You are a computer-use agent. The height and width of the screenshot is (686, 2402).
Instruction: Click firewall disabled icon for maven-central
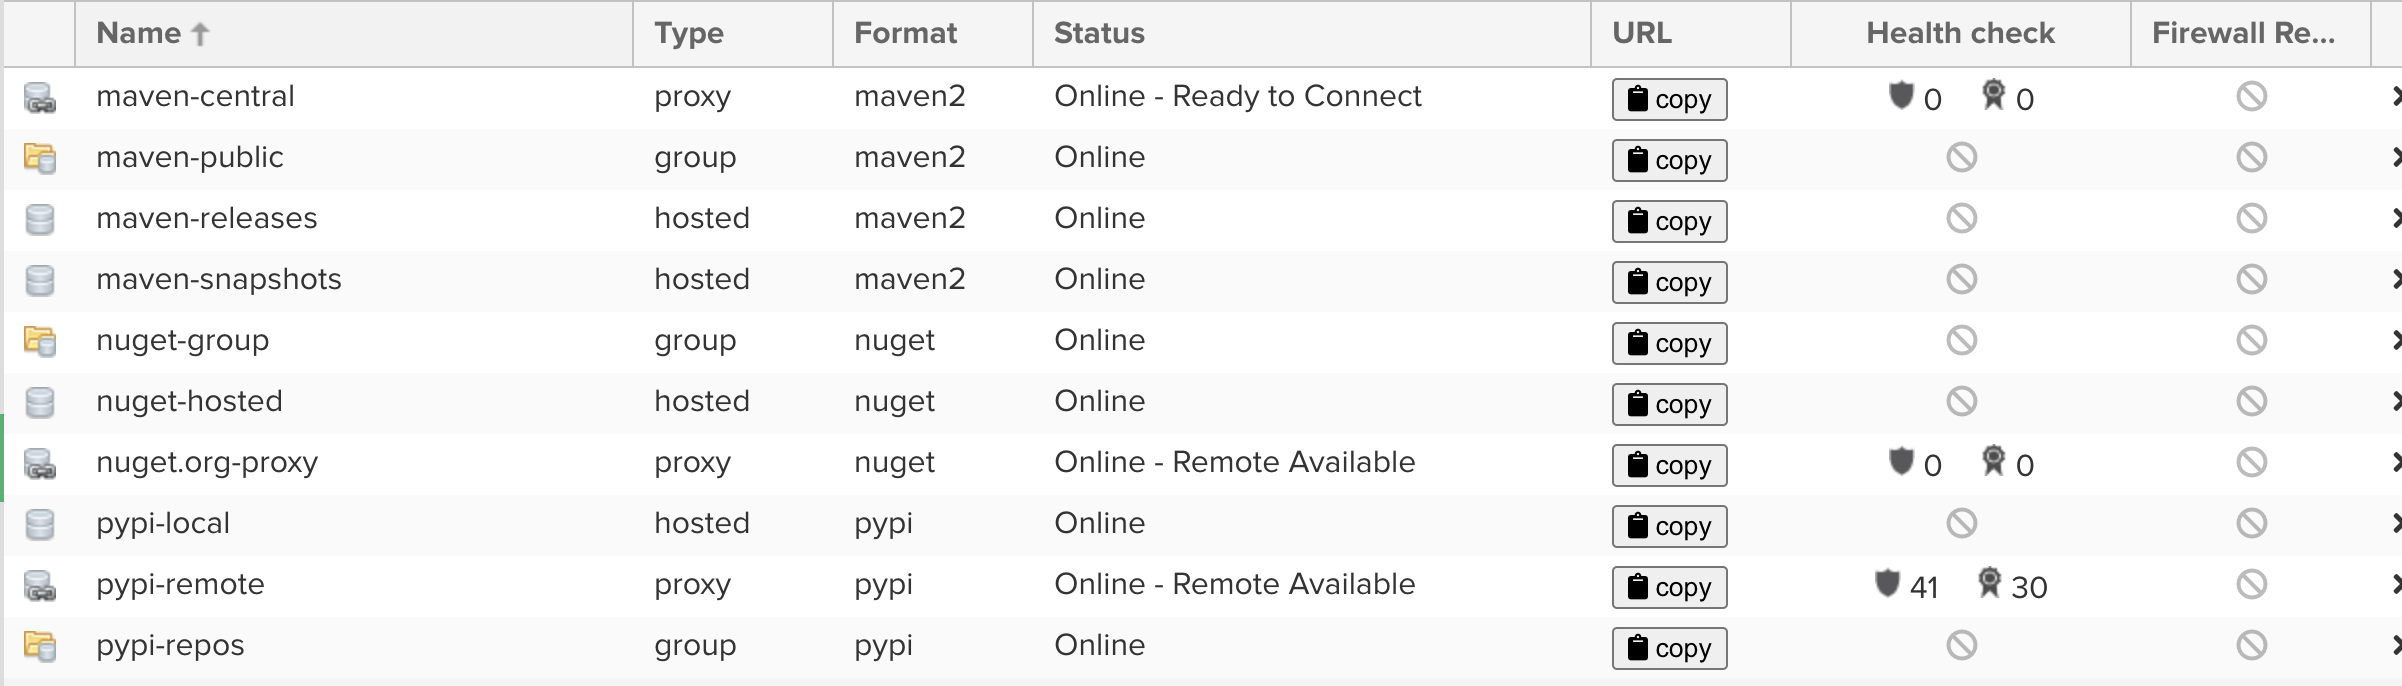click(x=2251, y=97)
